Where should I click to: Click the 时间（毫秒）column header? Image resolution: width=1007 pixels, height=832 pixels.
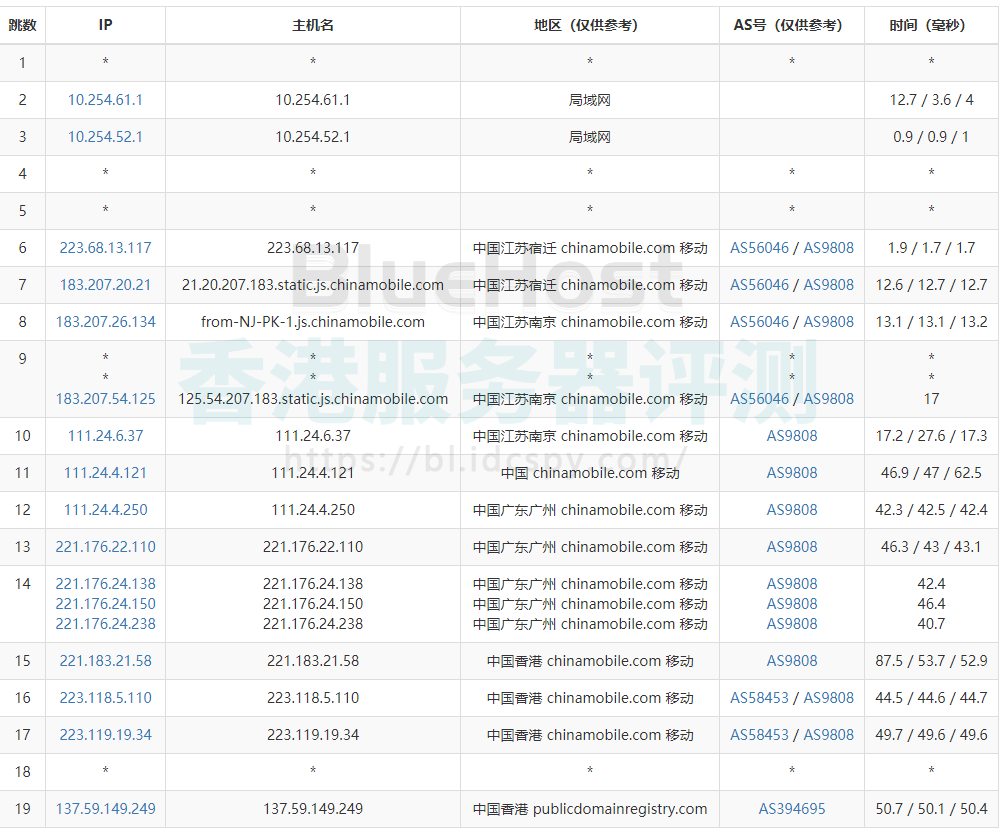click(930, 25)
